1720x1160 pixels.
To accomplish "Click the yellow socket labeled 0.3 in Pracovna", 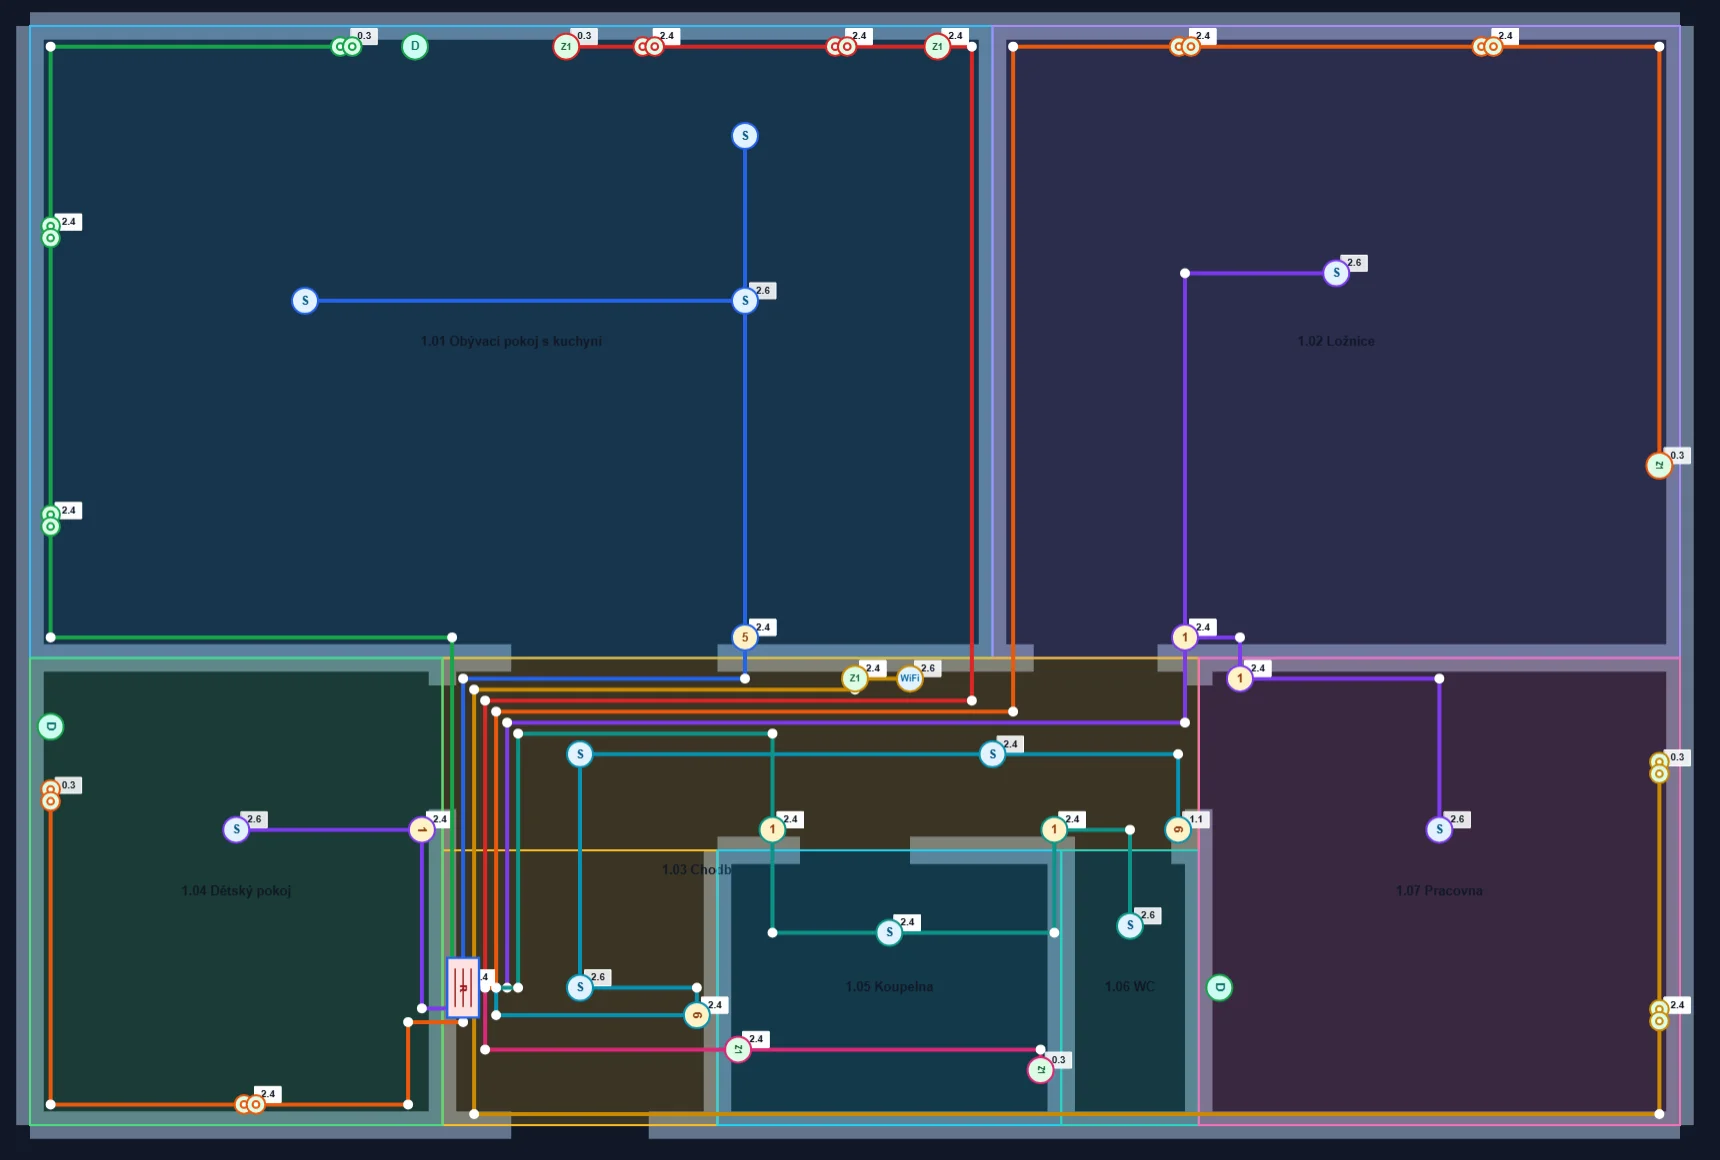I will (x=1659, y=767).
